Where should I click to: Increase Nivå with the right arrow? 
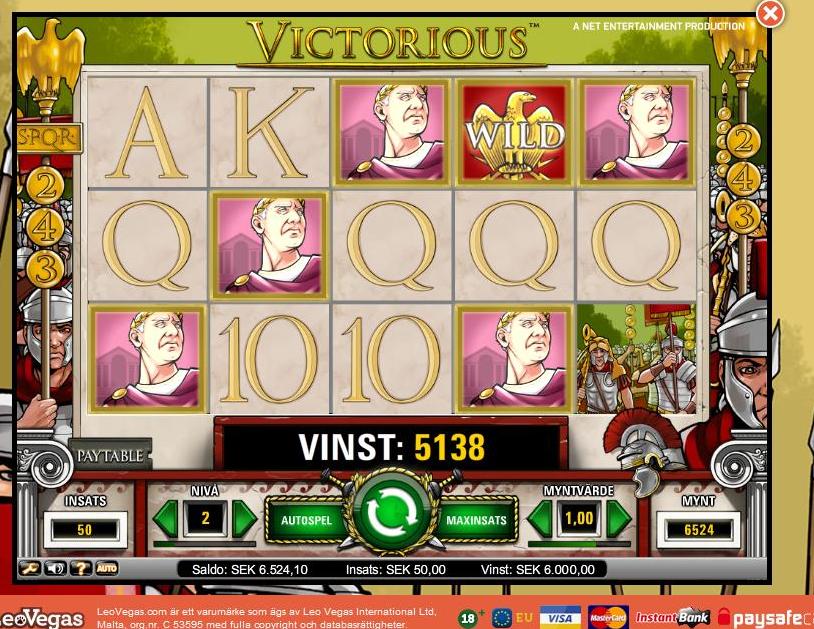245,518
